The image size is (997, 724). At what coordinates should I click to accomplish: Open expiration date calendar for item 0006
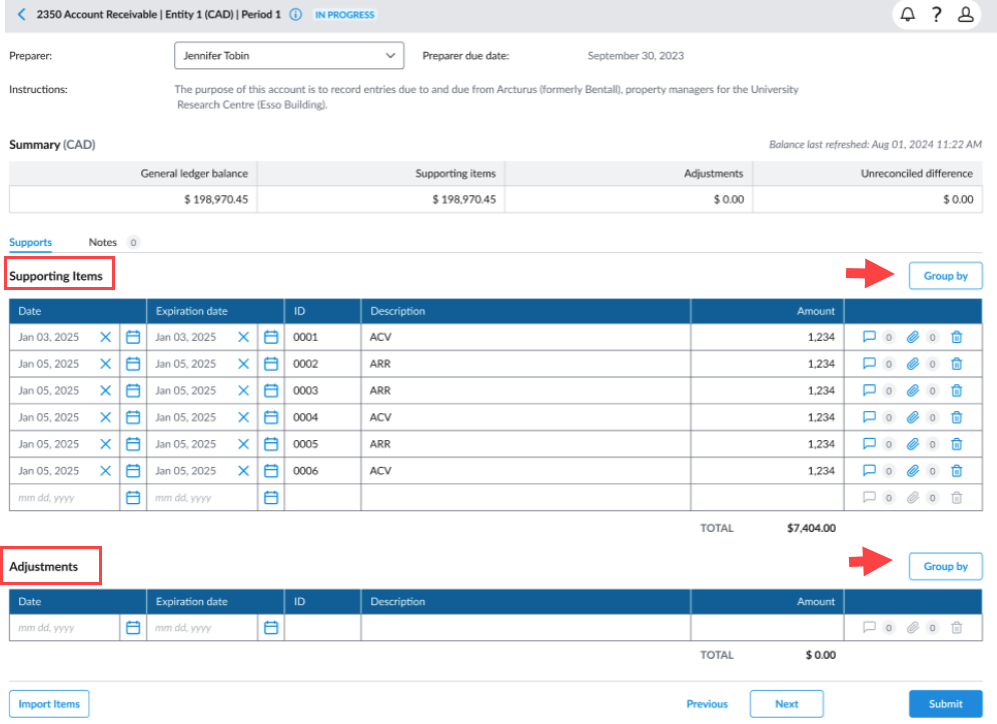coord(271,471)
